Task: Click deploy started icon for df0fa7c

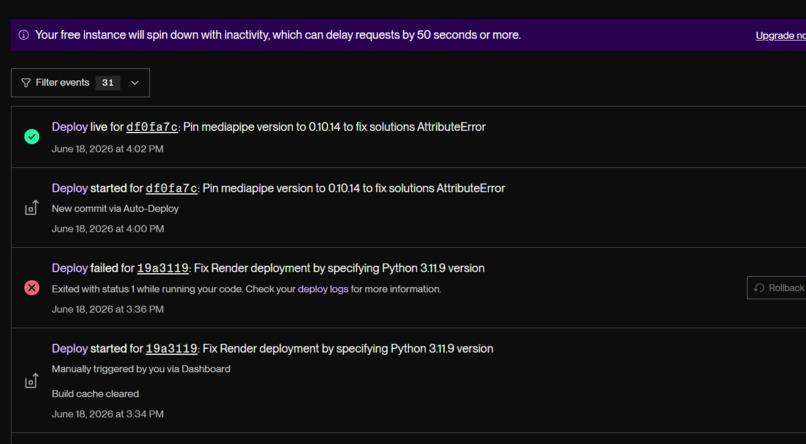Action: pyautogui.click(x=32, y=208)
